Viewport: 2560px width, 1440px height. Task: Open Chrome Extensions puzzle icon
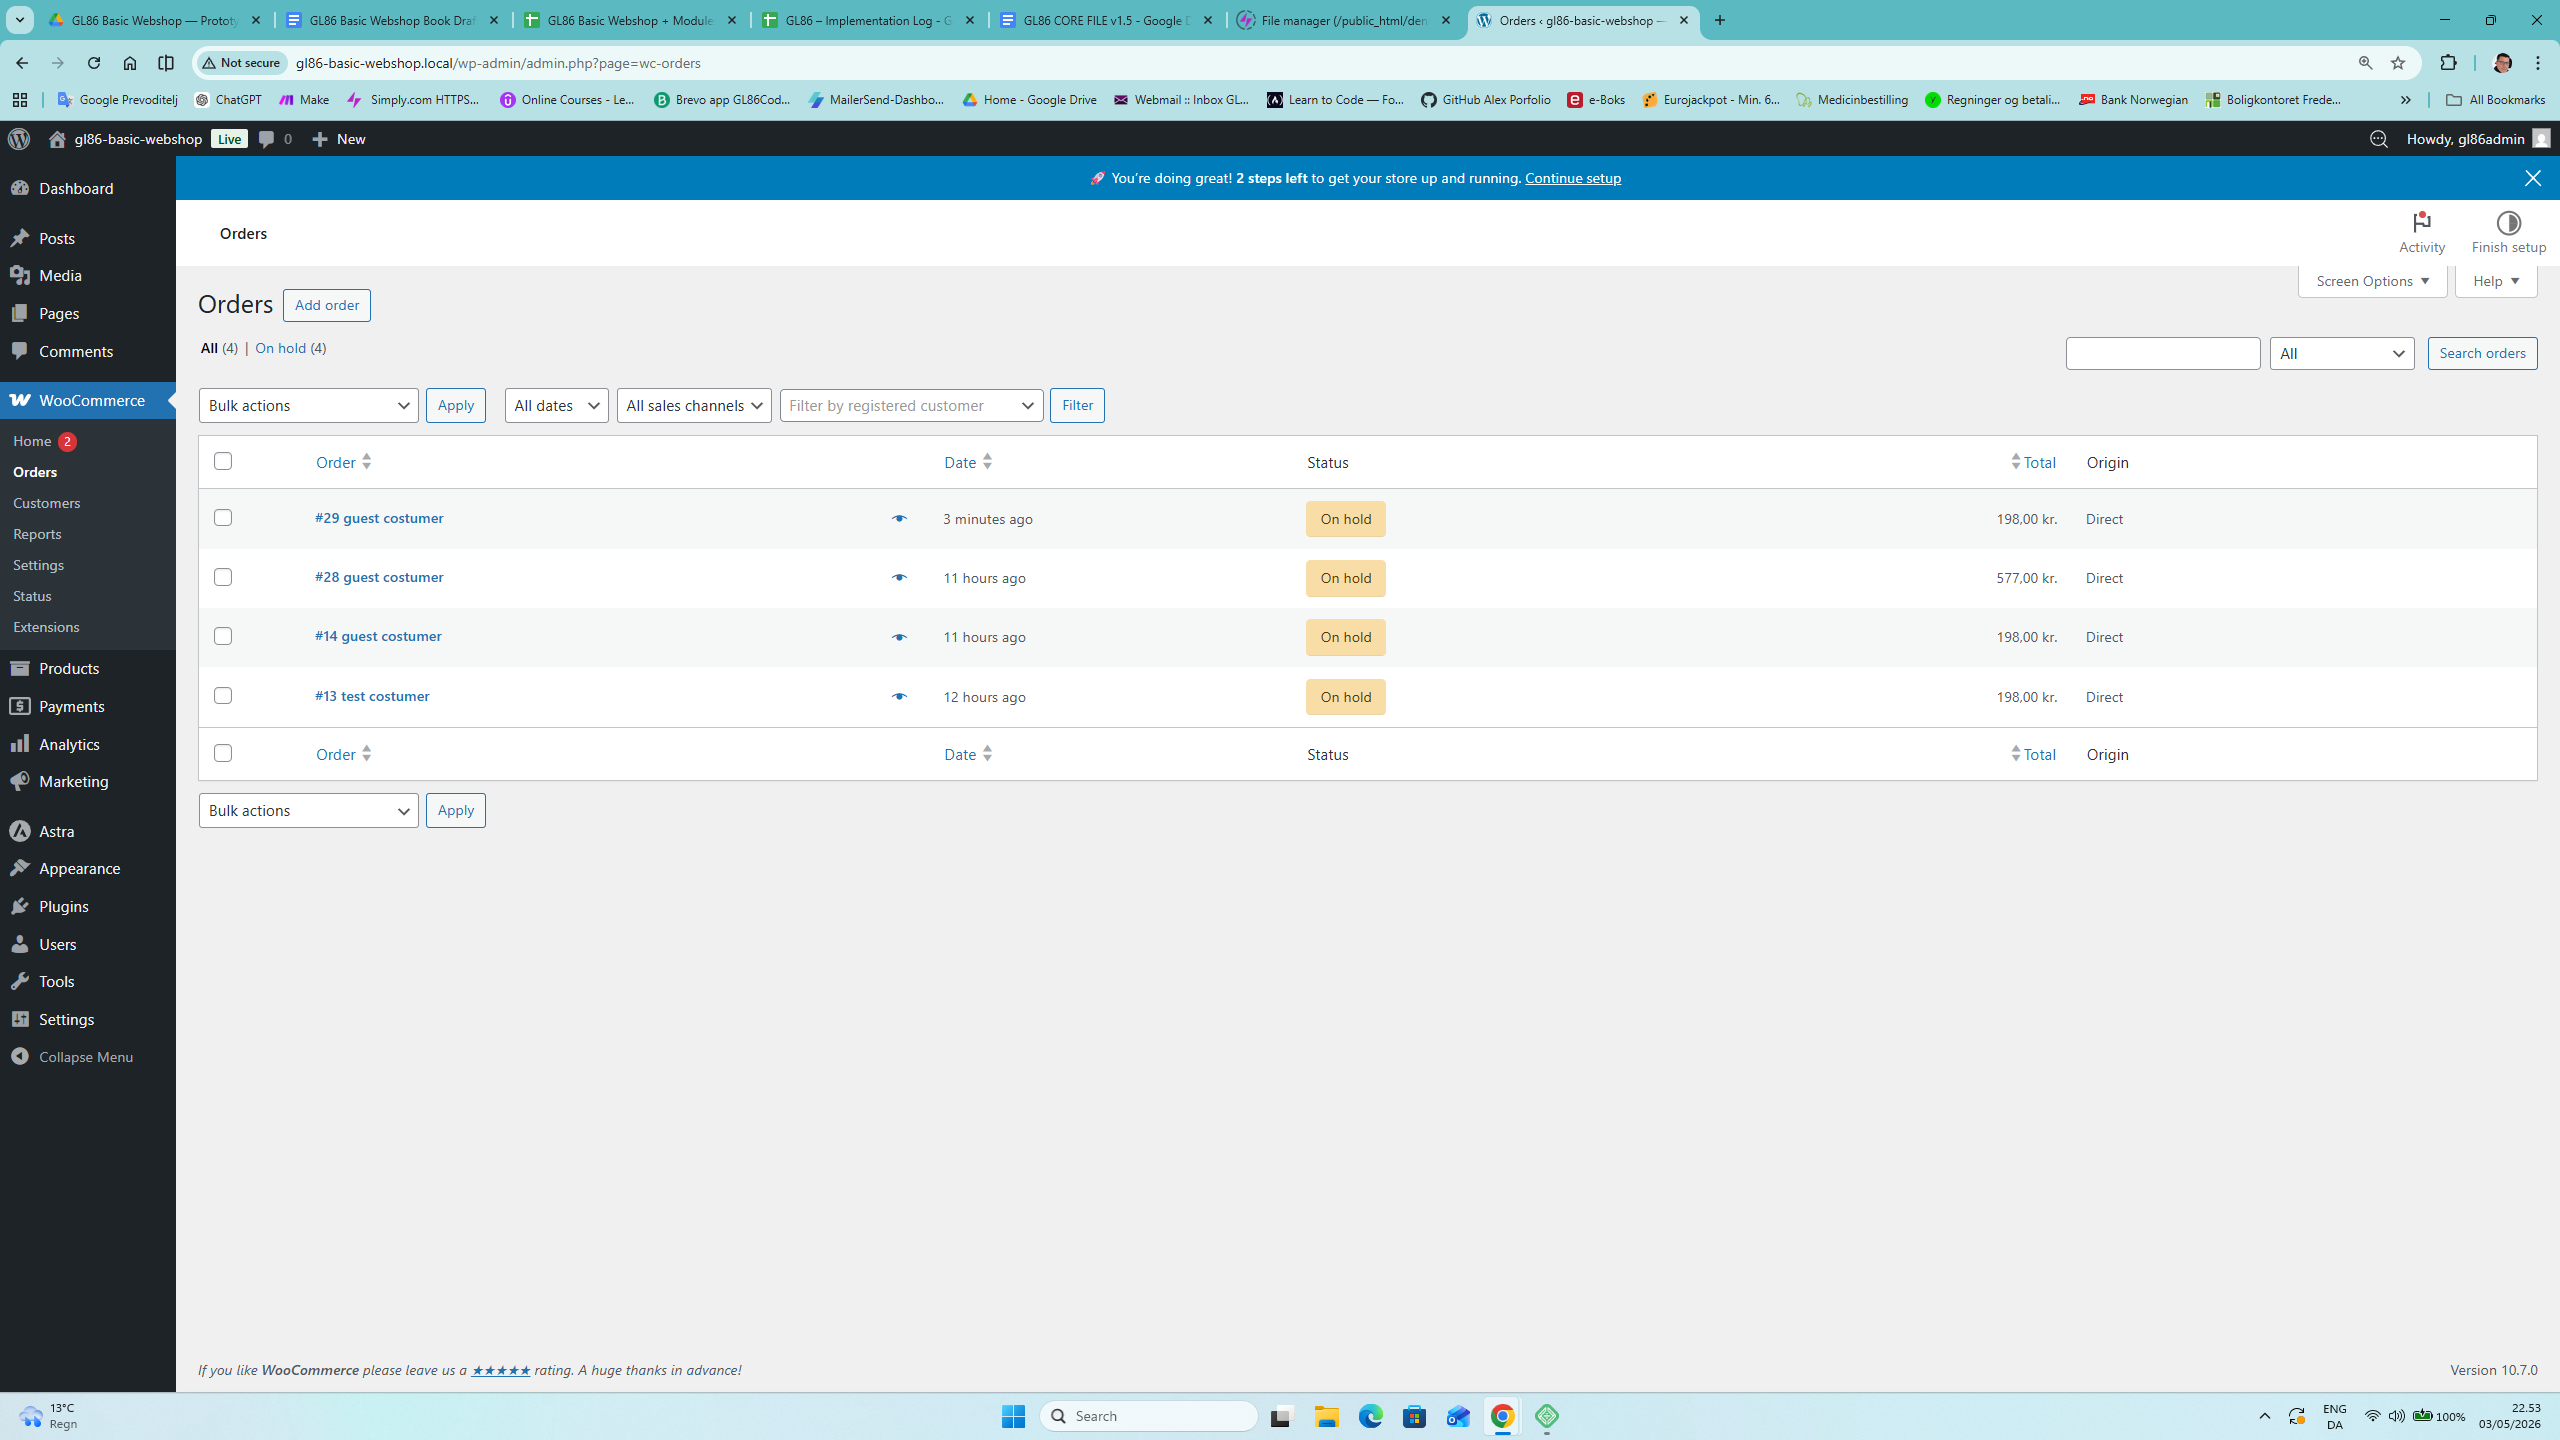(2448, 63)
